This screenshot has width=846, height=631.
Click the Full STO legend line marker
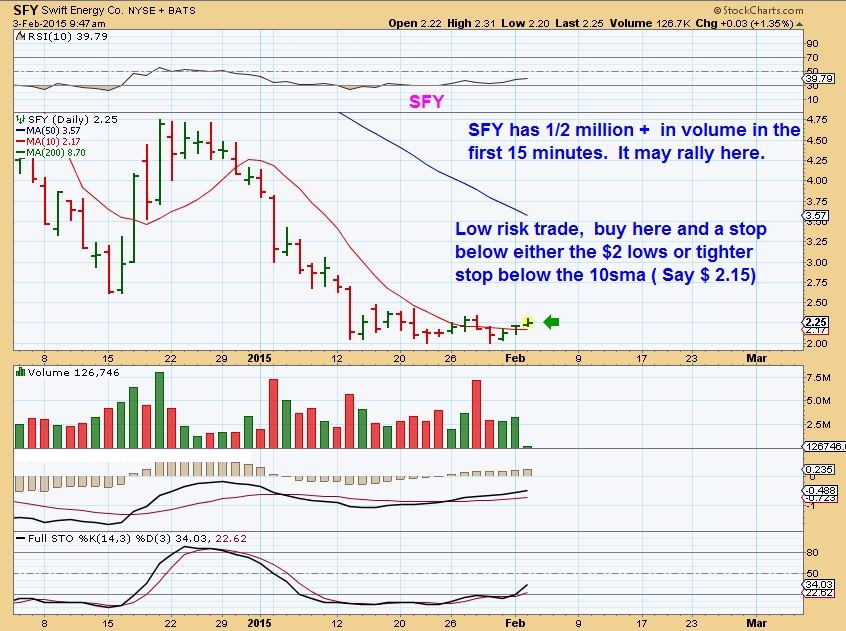point(21,538)
